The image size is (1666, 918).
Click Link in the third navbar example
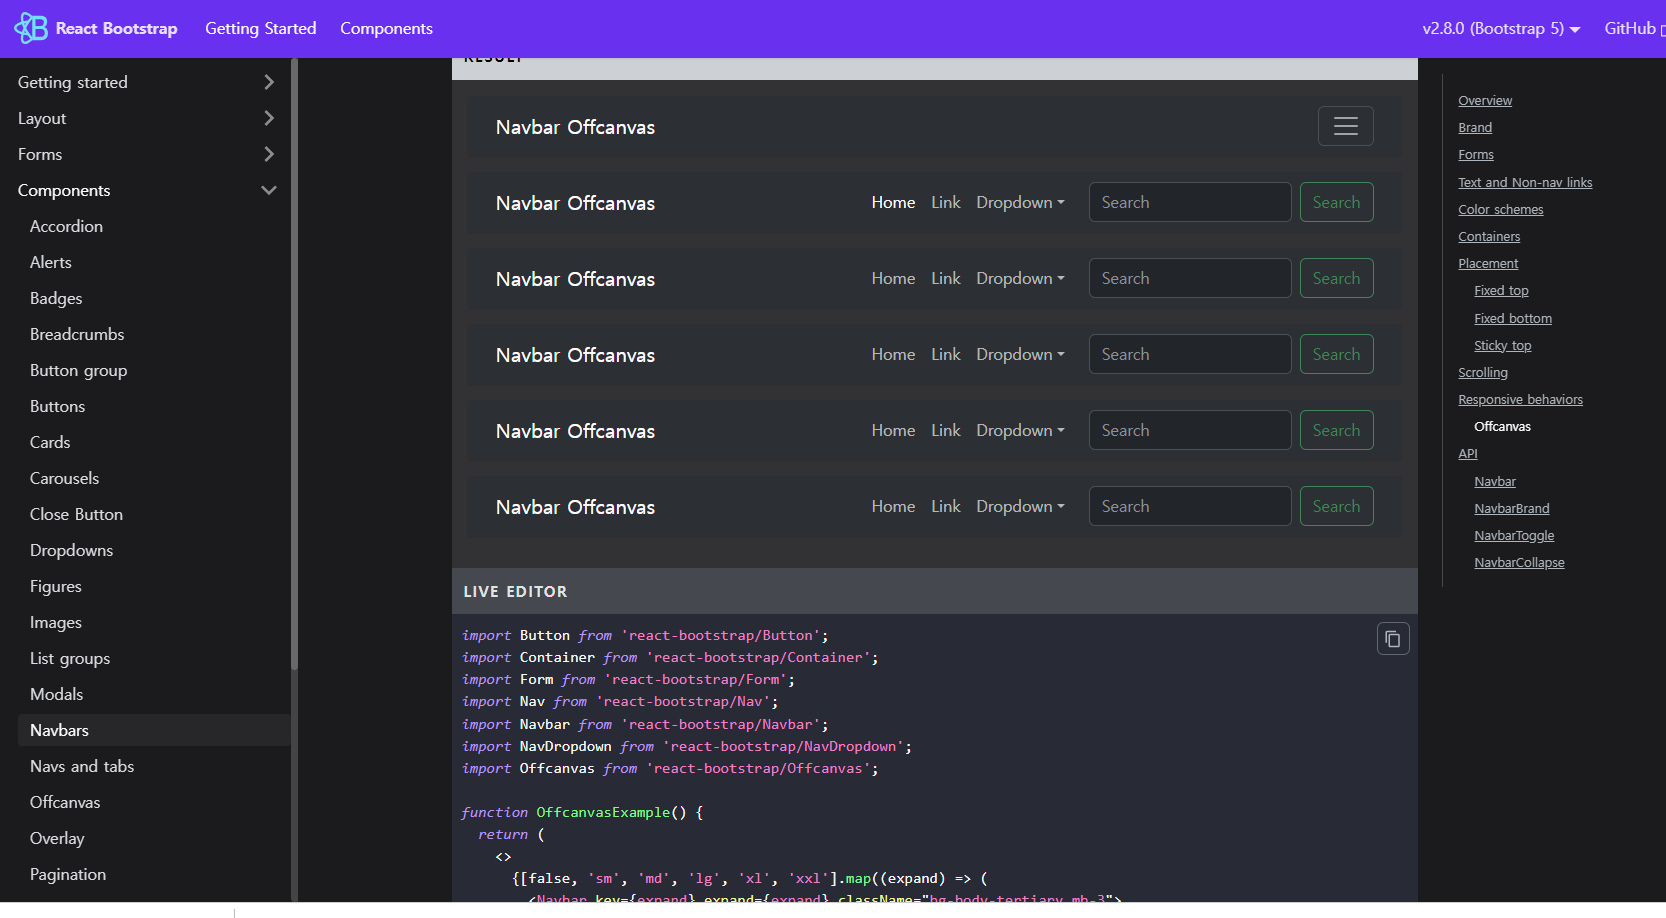coord(946,278)
